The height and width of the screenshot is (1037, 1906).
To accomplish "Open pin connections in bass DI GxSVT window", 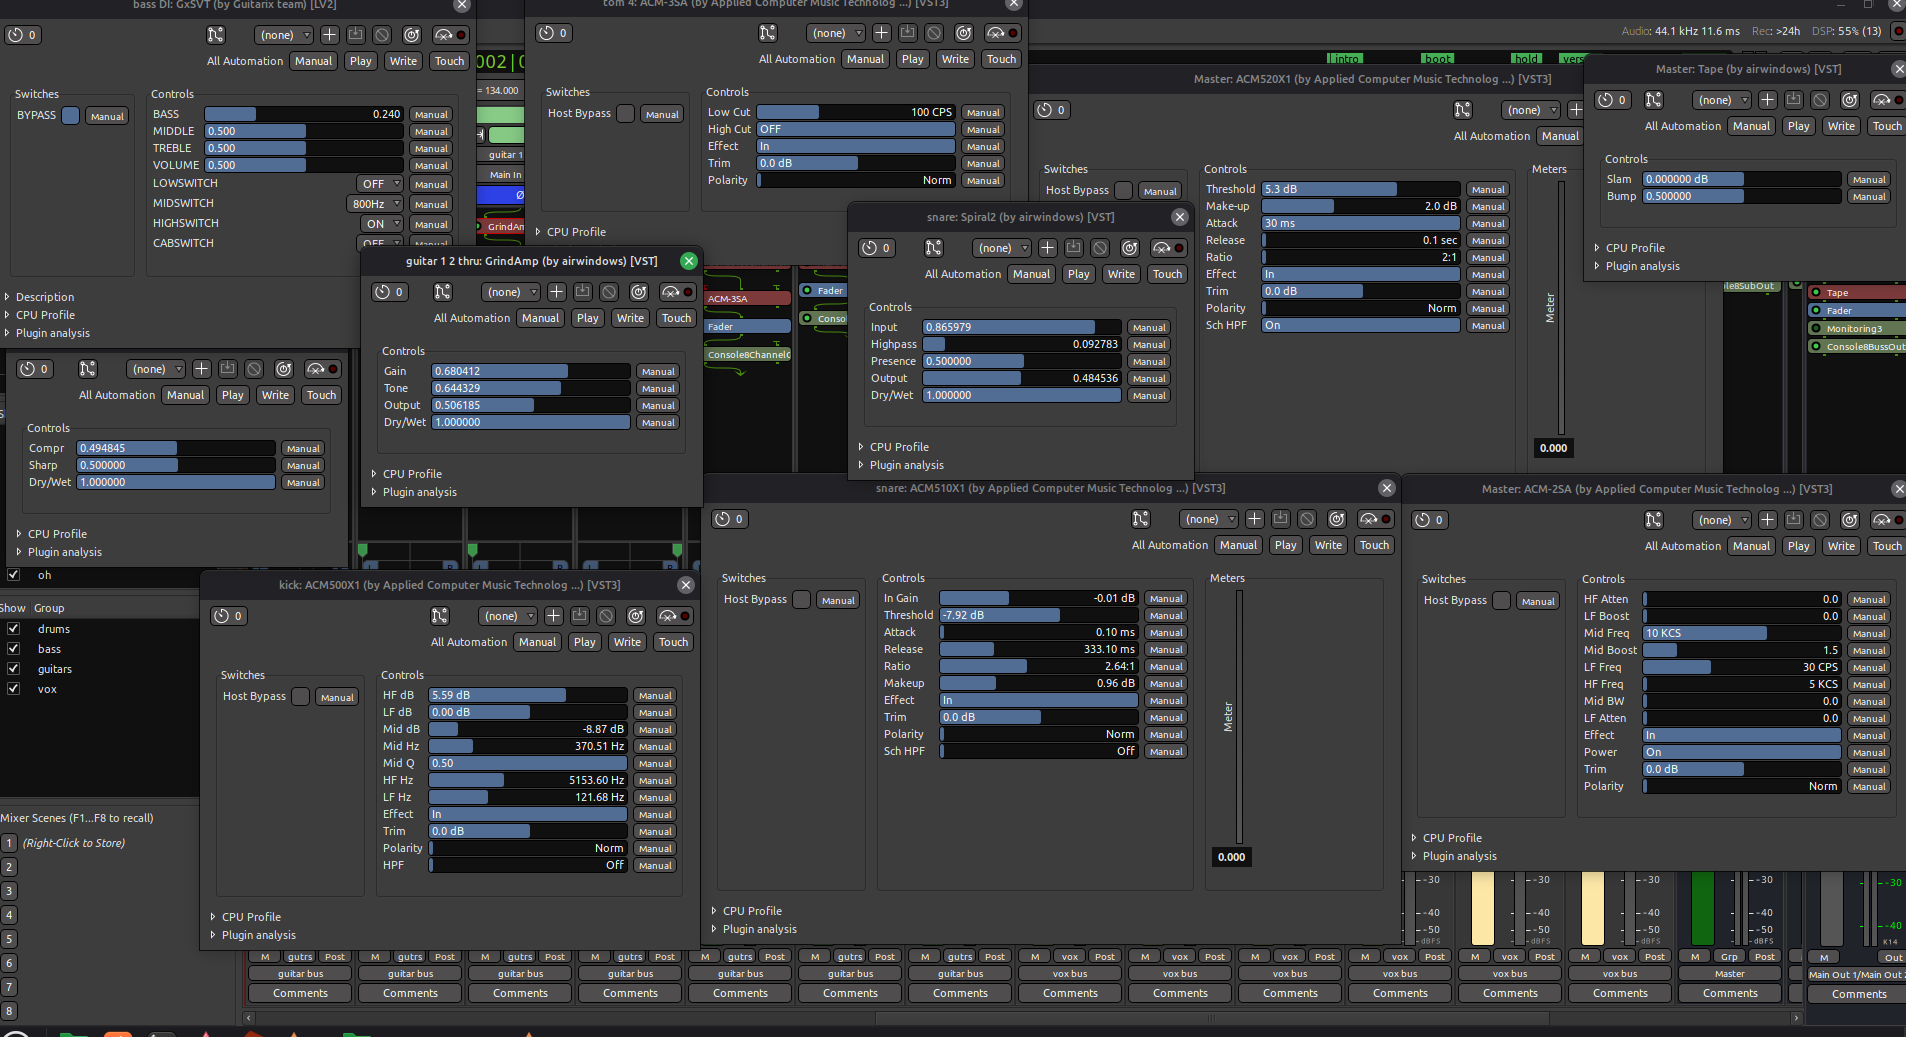I will click(x=216, y=35).
